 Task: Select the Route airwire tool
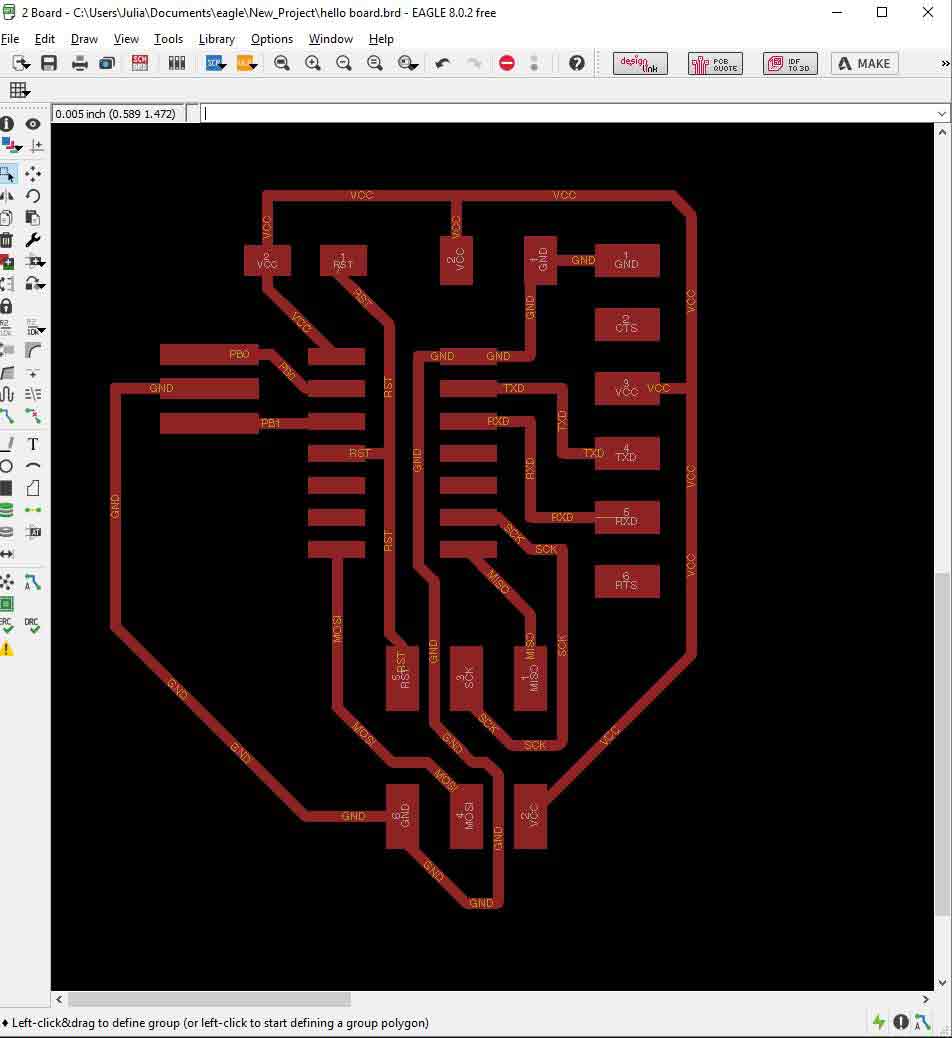(7, 416)
